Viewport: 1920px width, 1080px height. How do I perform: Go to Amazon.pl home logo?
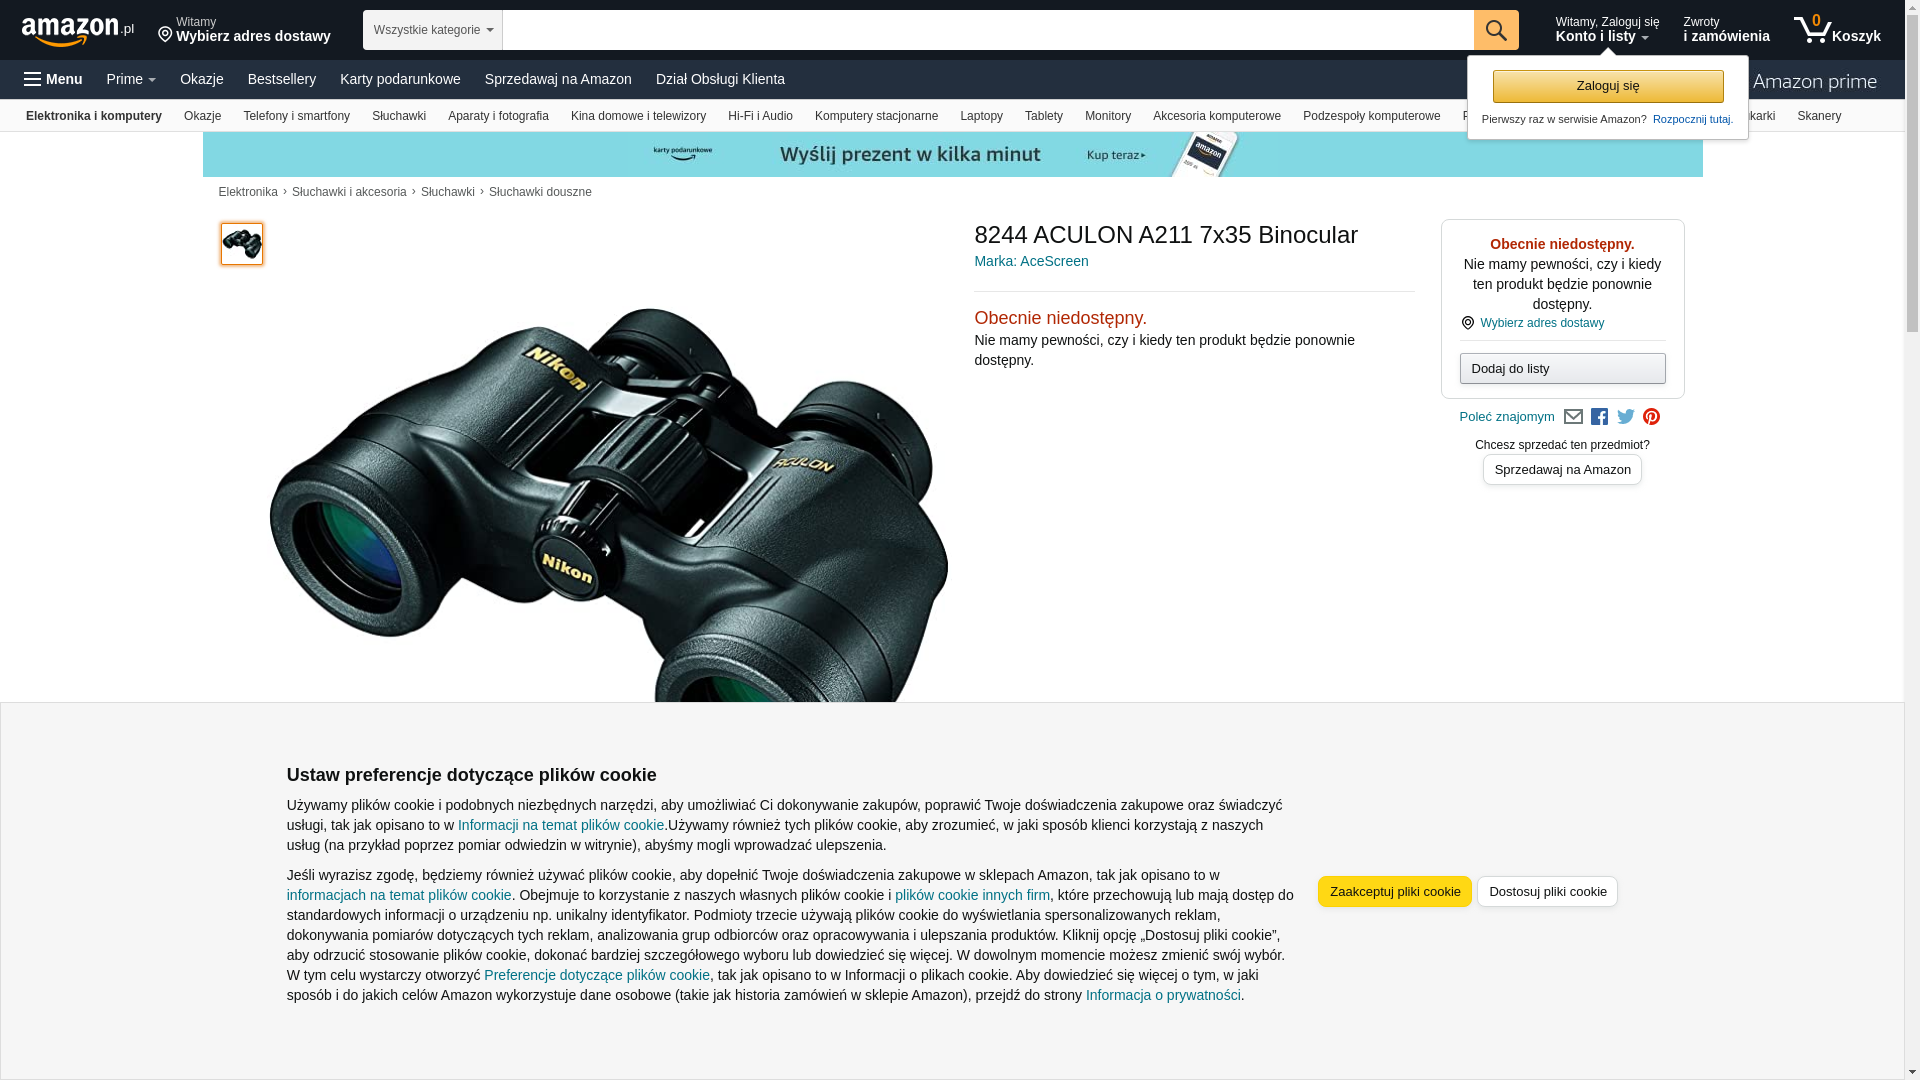pos(78,30)
